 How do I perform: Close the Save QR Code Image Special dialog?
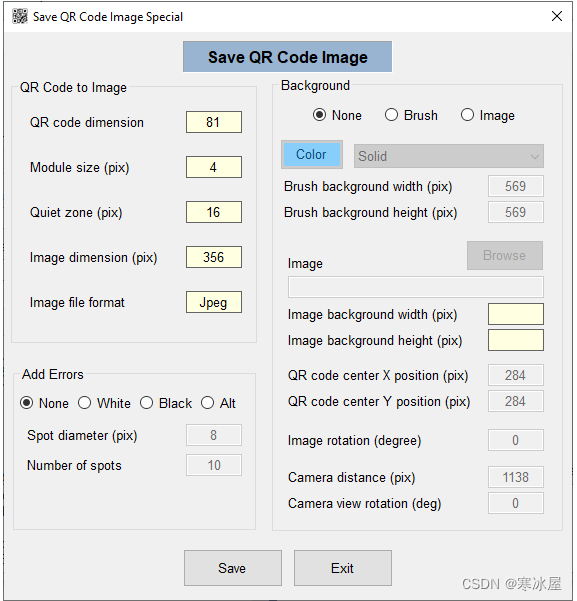pos(557,16)
